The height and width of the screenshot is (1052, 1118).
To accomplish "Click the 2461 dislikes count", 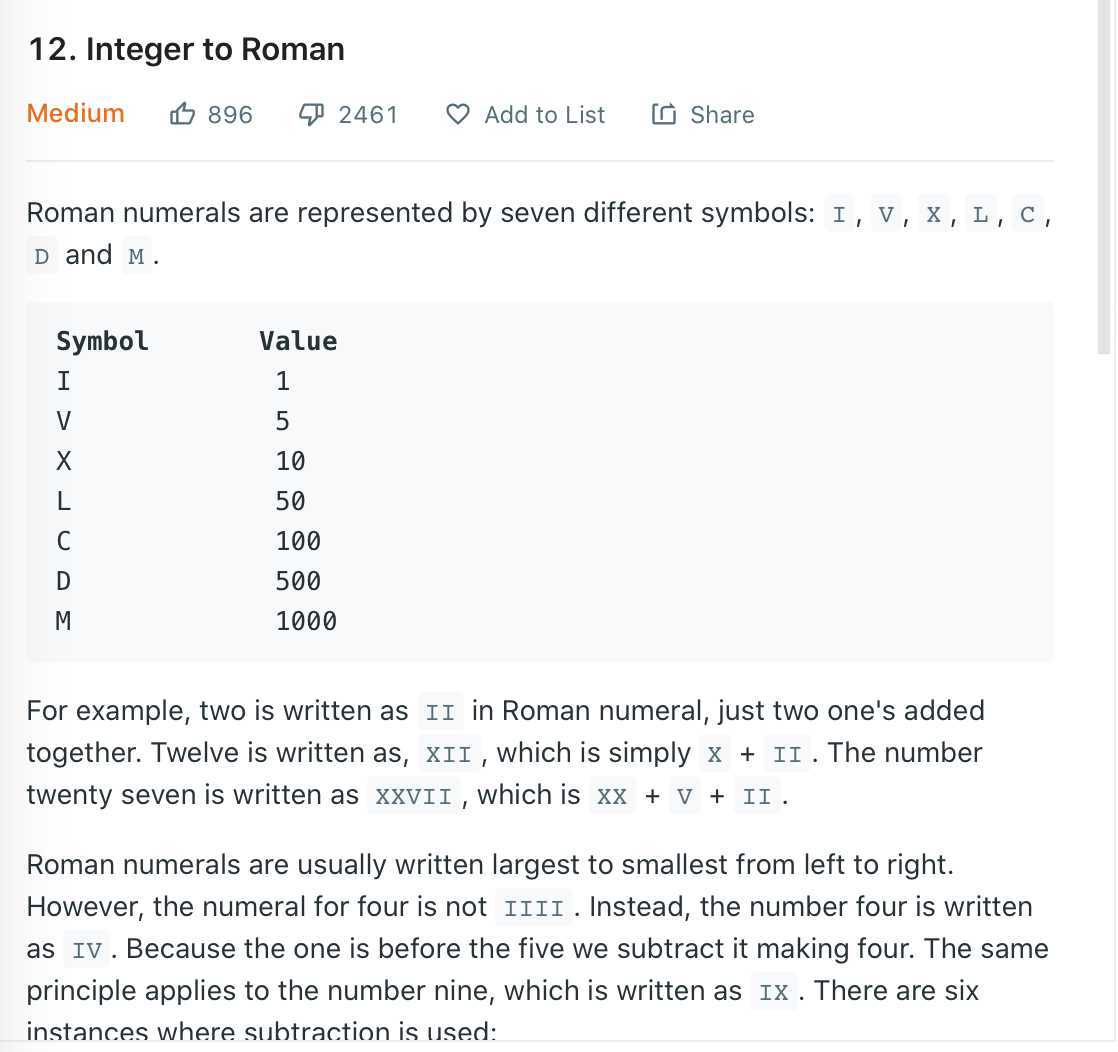I will click(368, 115).
